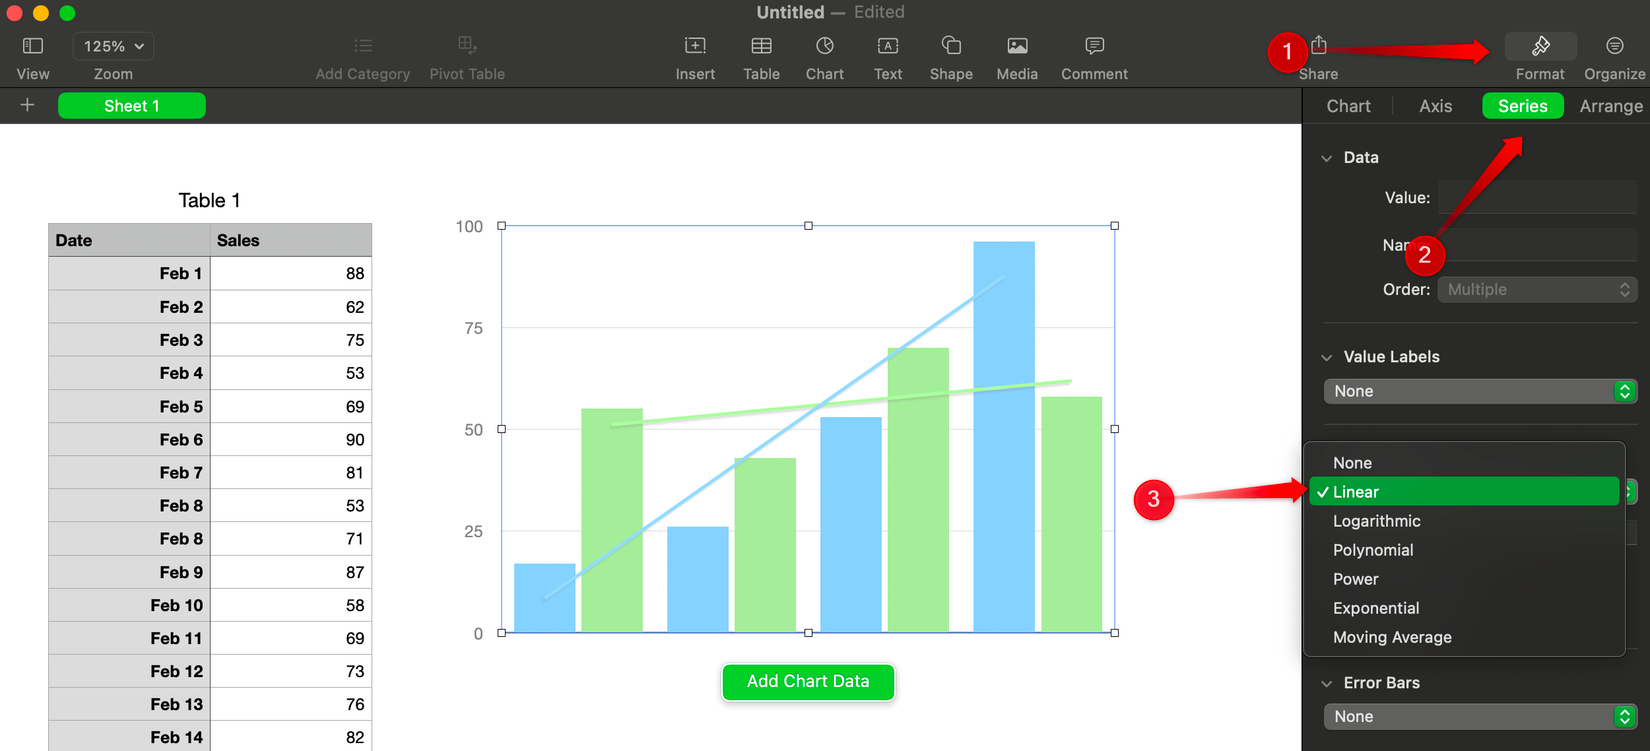
Task: Collapse the Value Labels section
Action: (1327, 357)
